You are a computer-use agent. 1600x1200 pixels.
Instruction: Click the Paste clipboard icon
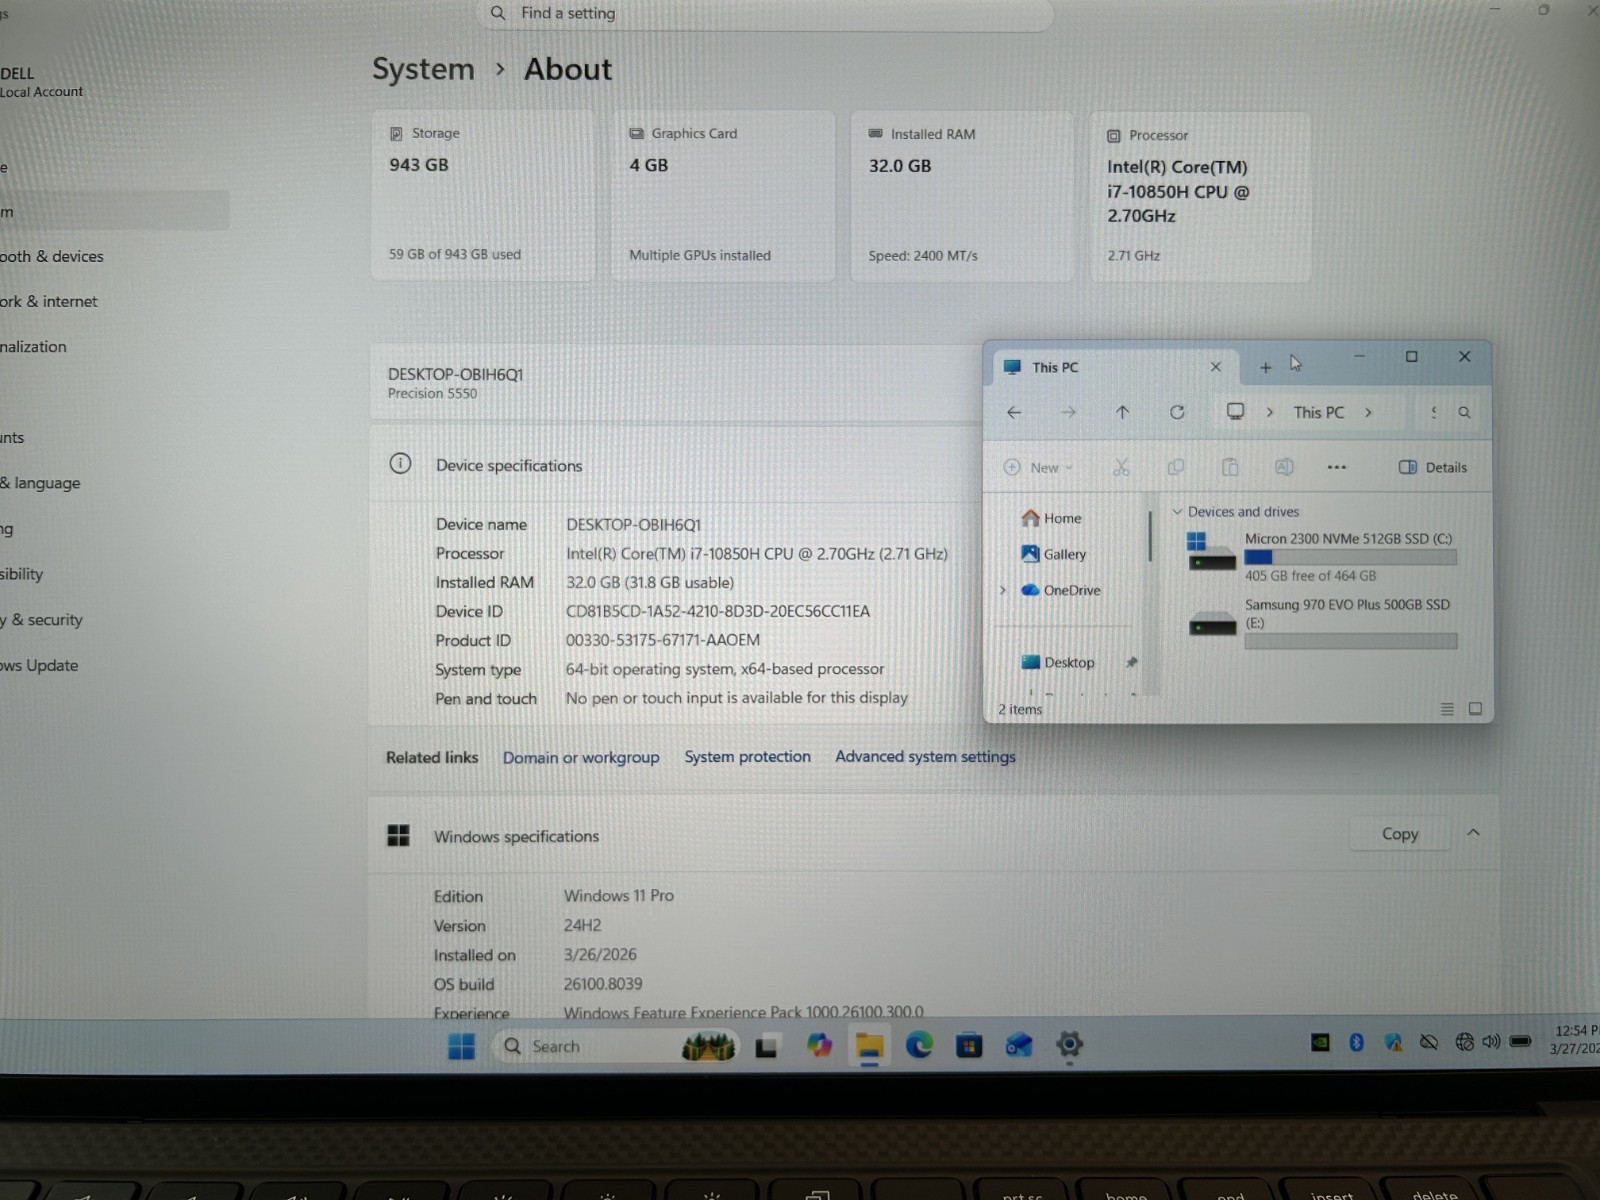[1230, 467]
